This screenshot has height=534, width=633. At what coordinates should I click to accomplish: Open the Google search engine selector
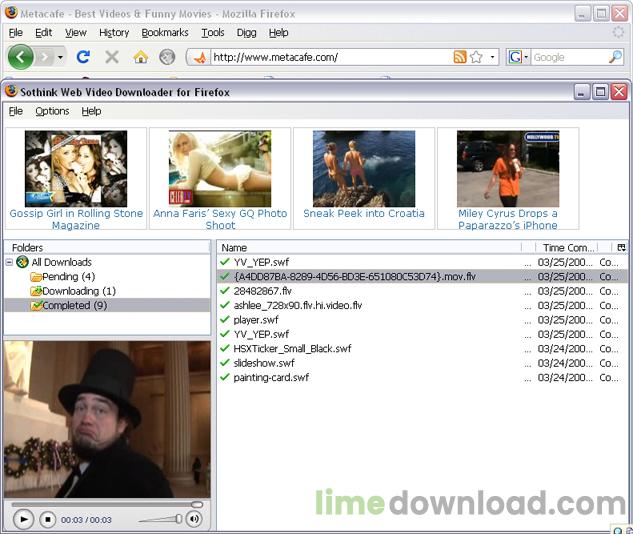tap(518, 57)
